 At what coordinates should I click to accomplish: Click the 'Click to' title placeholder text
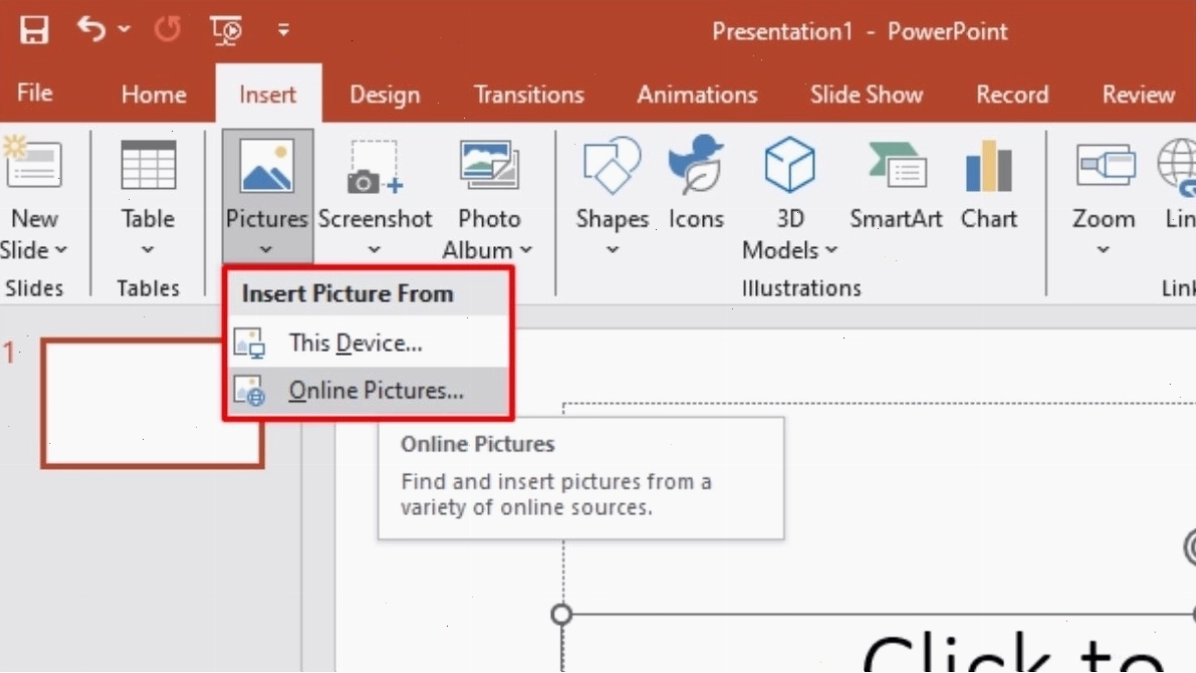(1014, 653)
